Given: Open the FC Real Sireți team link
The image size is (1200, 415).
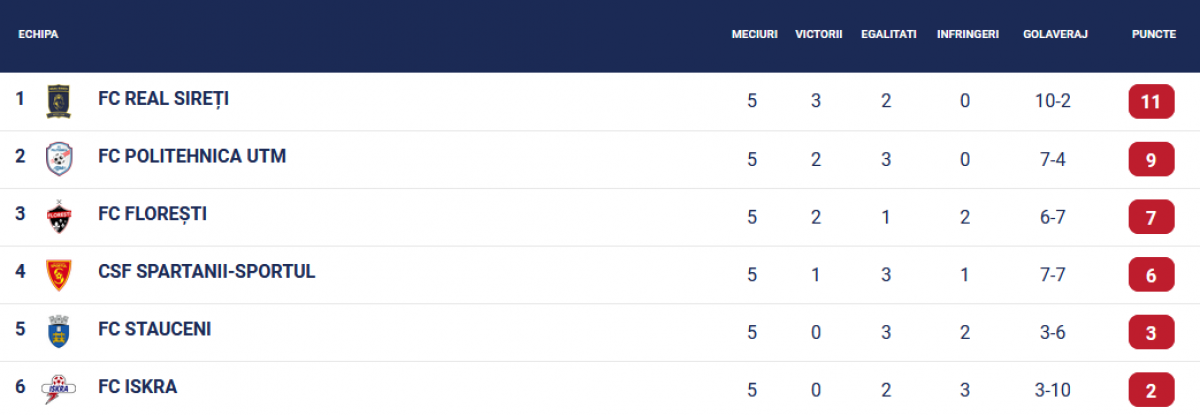Looking at the screenshot, I should pyautogui.click(x=164, y=98).
